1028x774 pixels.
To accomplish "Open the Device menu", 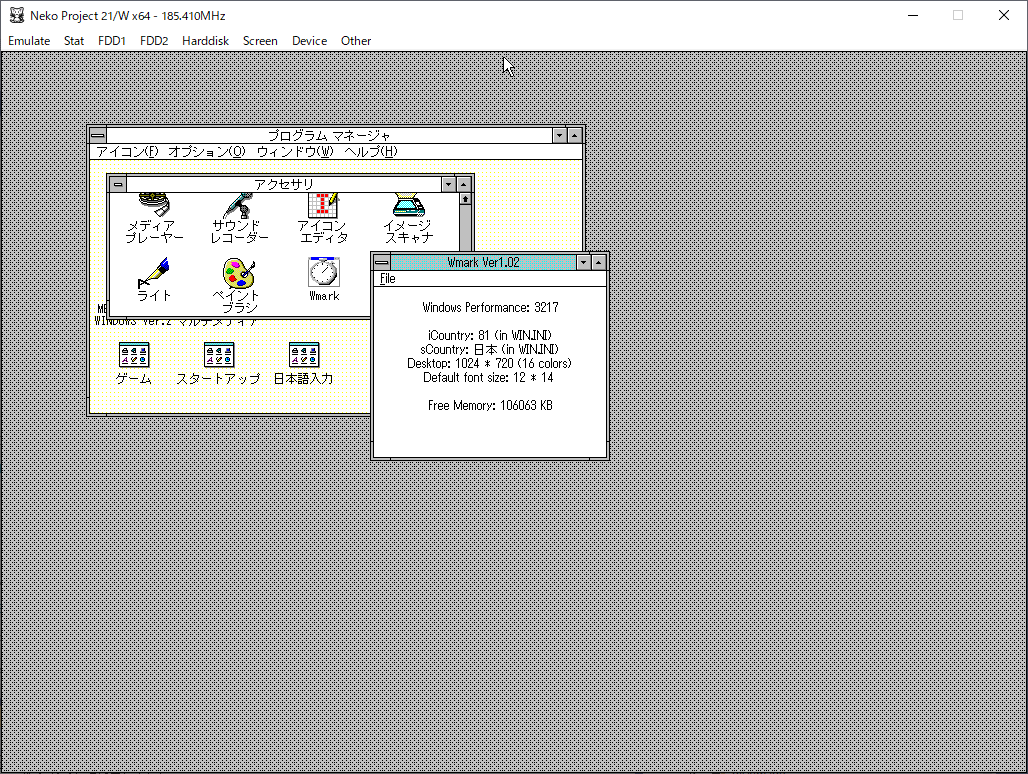I will pyautogui.click(x=309, y=41).
